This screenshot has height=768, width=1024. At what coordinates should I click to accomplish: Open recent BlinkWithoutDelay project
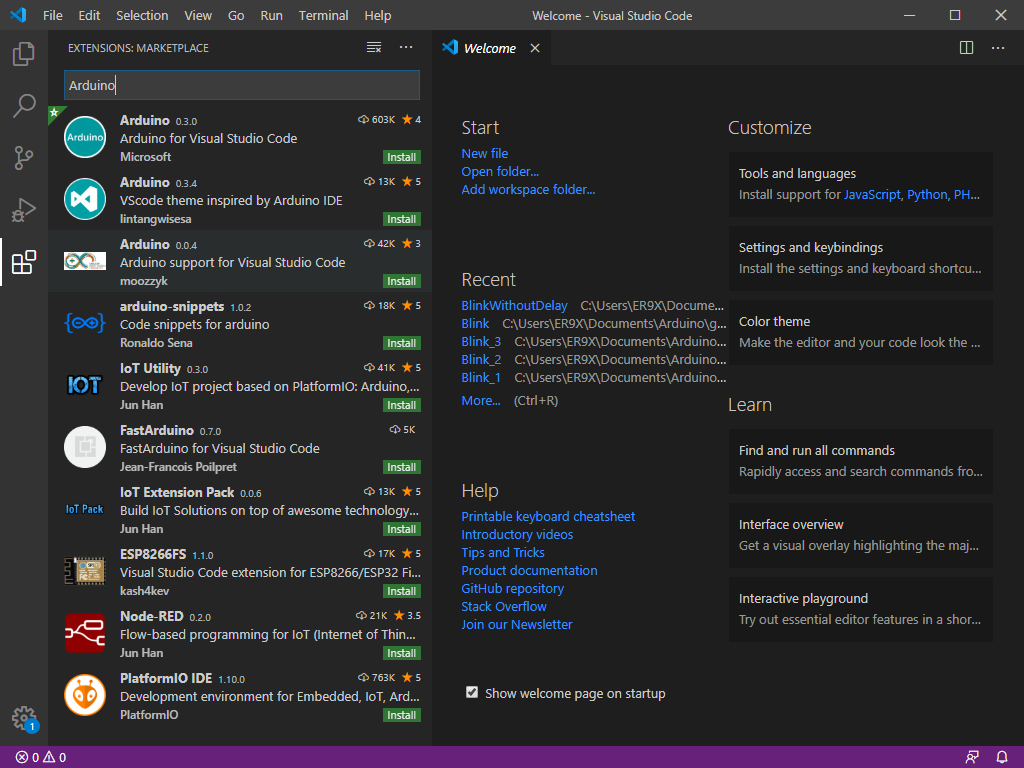click(515, 306)
